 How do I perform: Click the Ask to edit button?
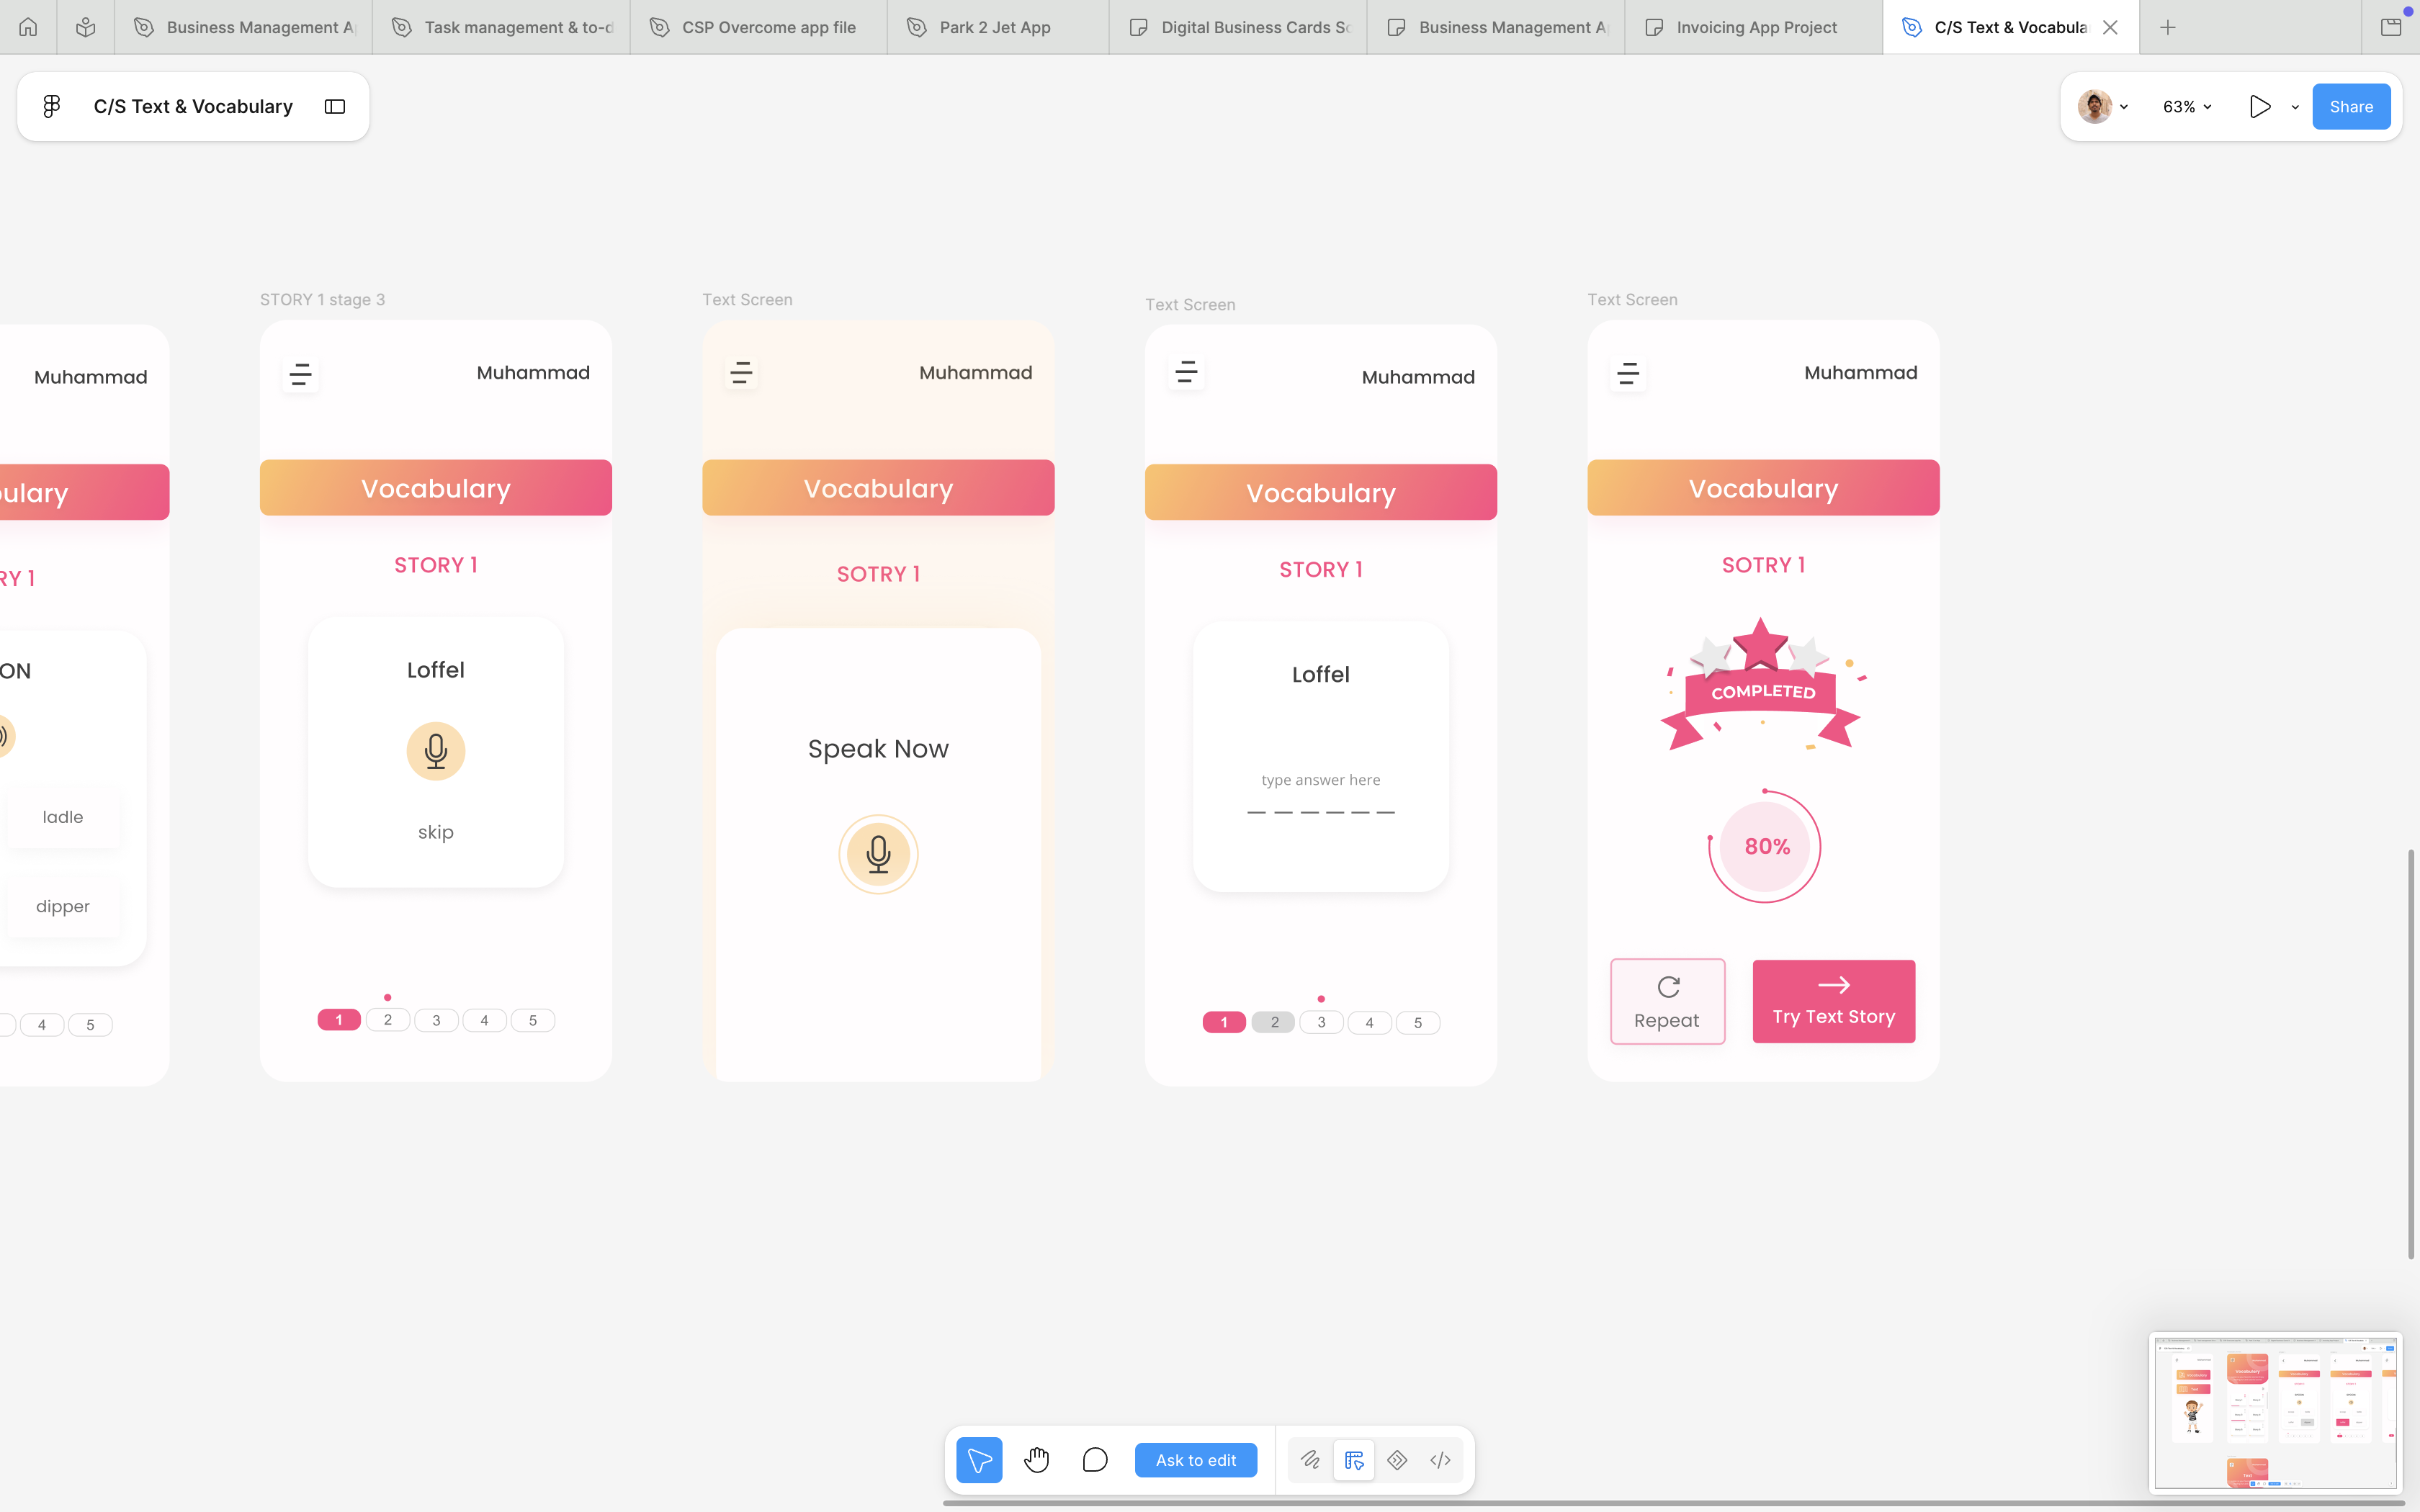click(x=1196, y=1460)
